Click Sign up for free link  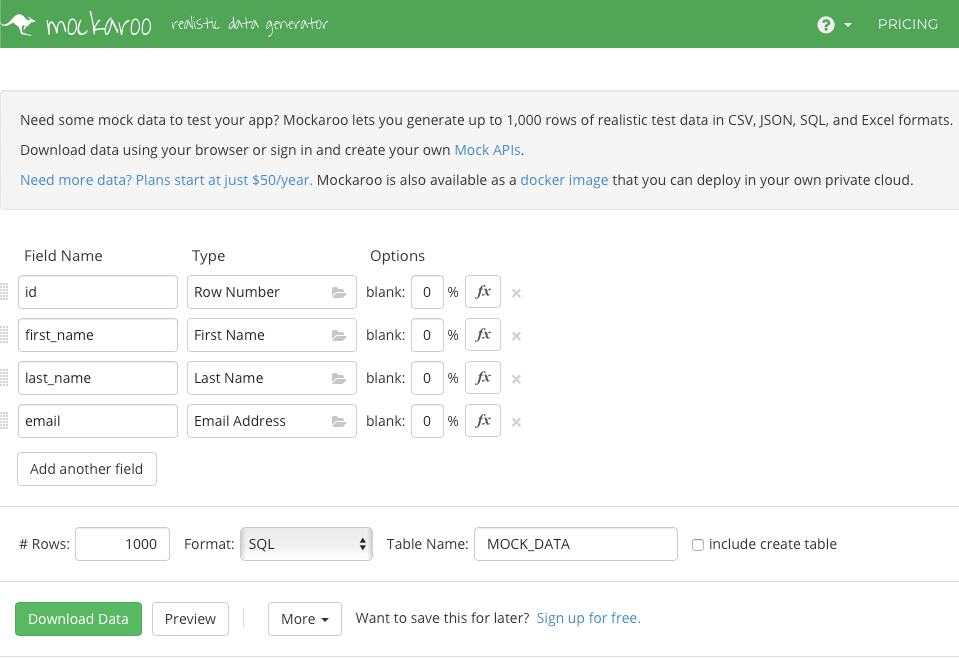588,618
